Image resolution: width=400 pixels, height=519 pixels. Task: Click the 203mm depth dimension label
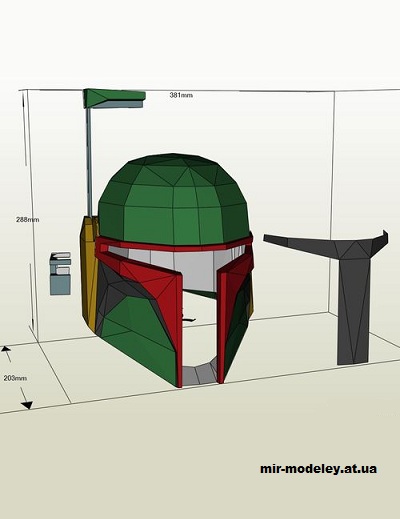(15, 378)
